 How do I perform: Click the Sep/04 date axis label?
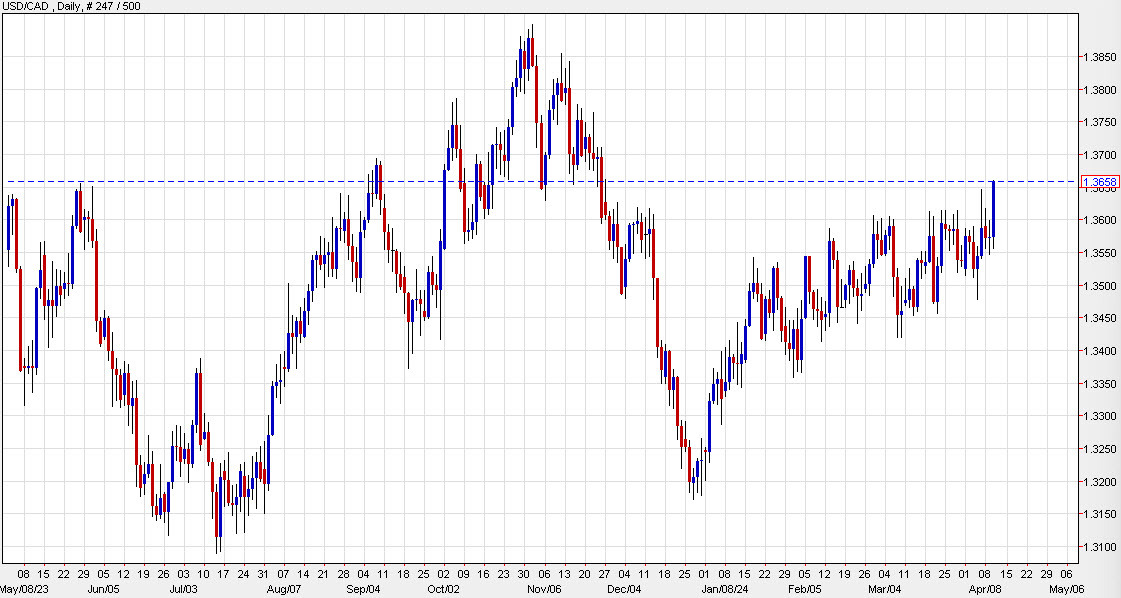pyautogui.click(x=365, y=589)
